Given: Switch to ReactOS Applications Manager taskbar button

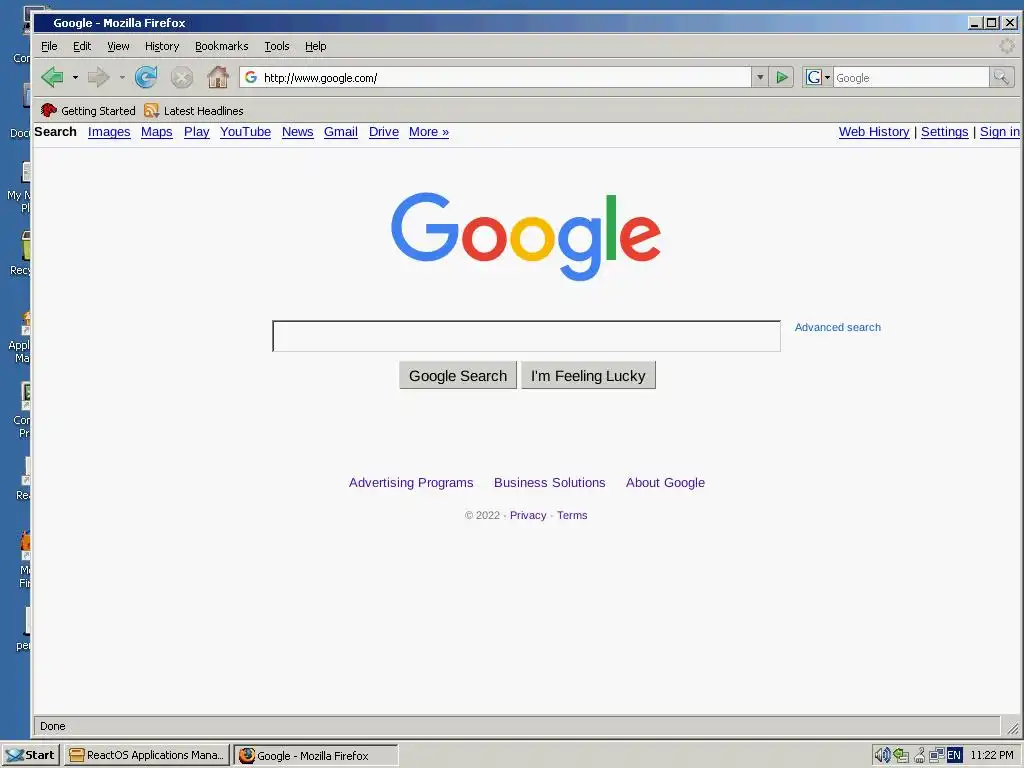Looking at the screenshot, I should point(147,755).
